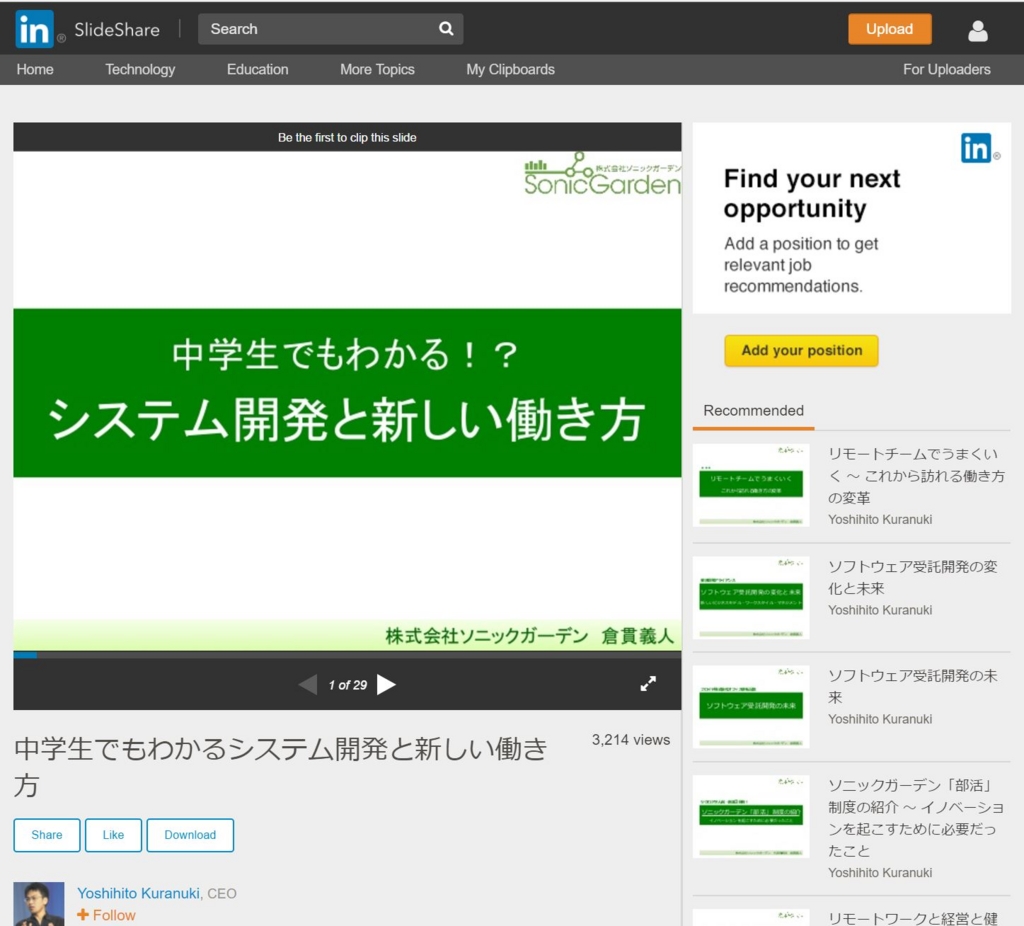Click the LinkedIn logo in the header

[34, 29]
